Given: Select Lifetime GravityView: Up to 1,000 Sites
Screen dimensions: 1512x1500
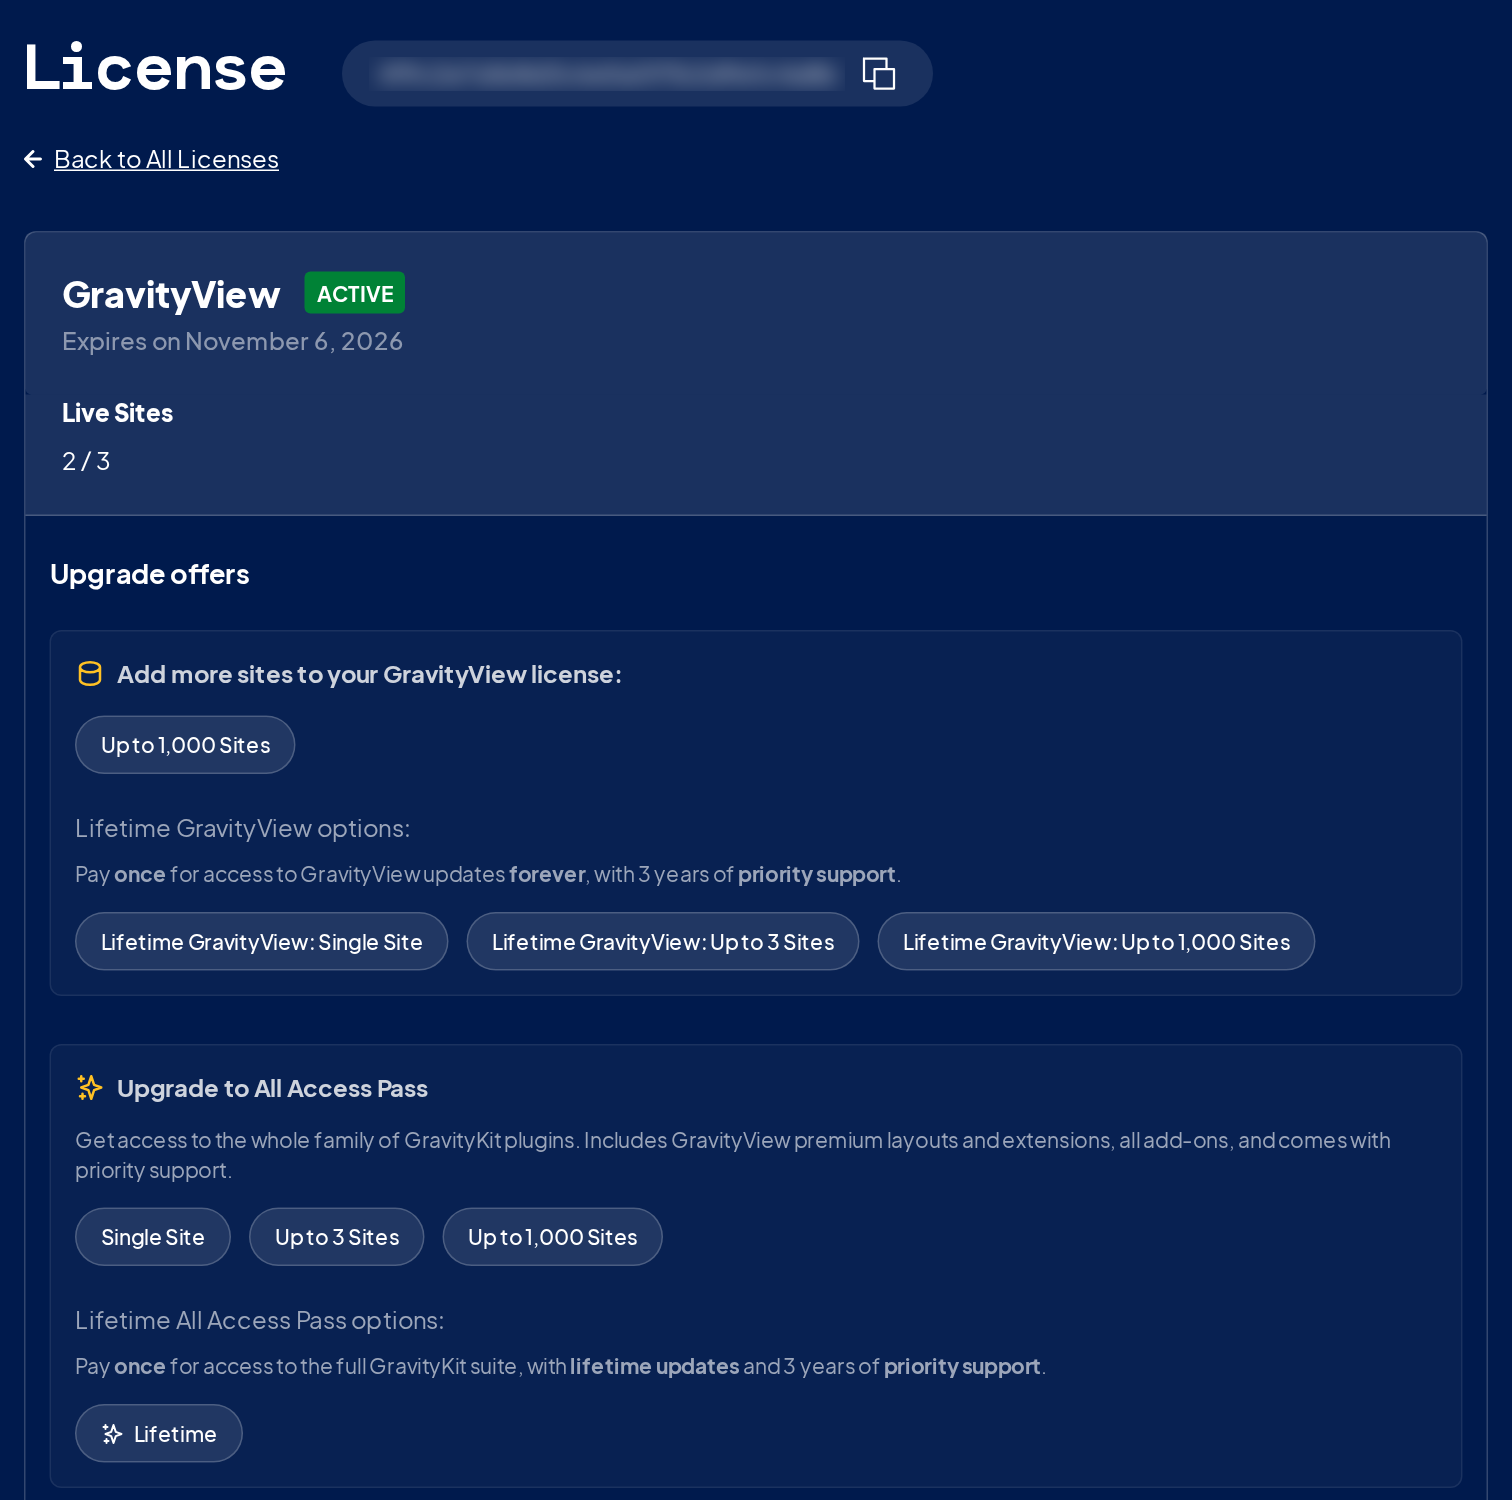Looking at the screenshot, I should click(1096, 942).
